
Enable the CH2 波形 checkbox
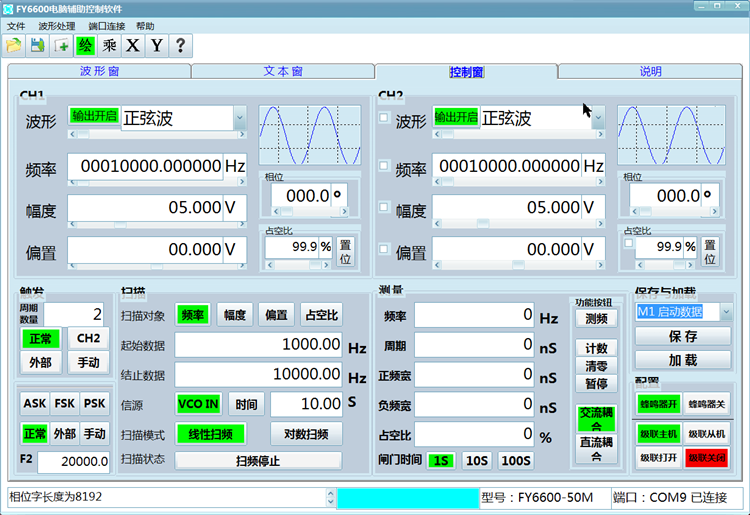(x=384, y=118)
